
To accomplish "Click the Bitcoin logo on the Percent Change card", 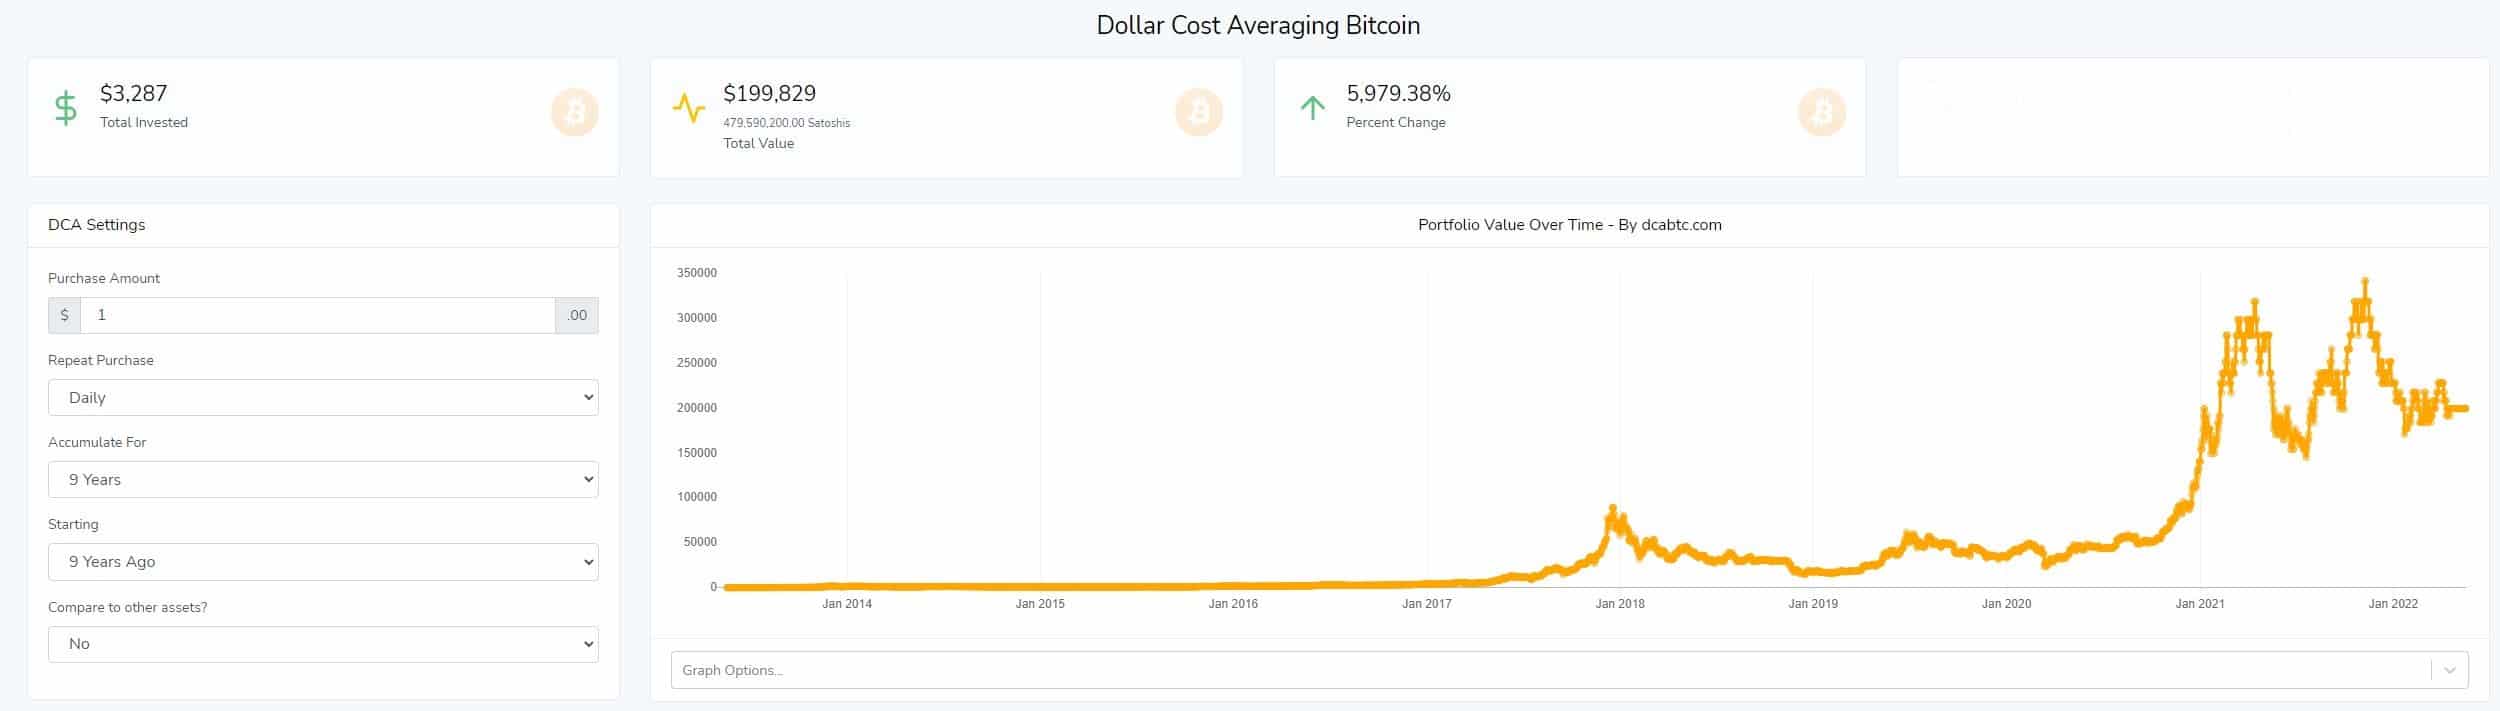I will click(x=1822, y=113).
